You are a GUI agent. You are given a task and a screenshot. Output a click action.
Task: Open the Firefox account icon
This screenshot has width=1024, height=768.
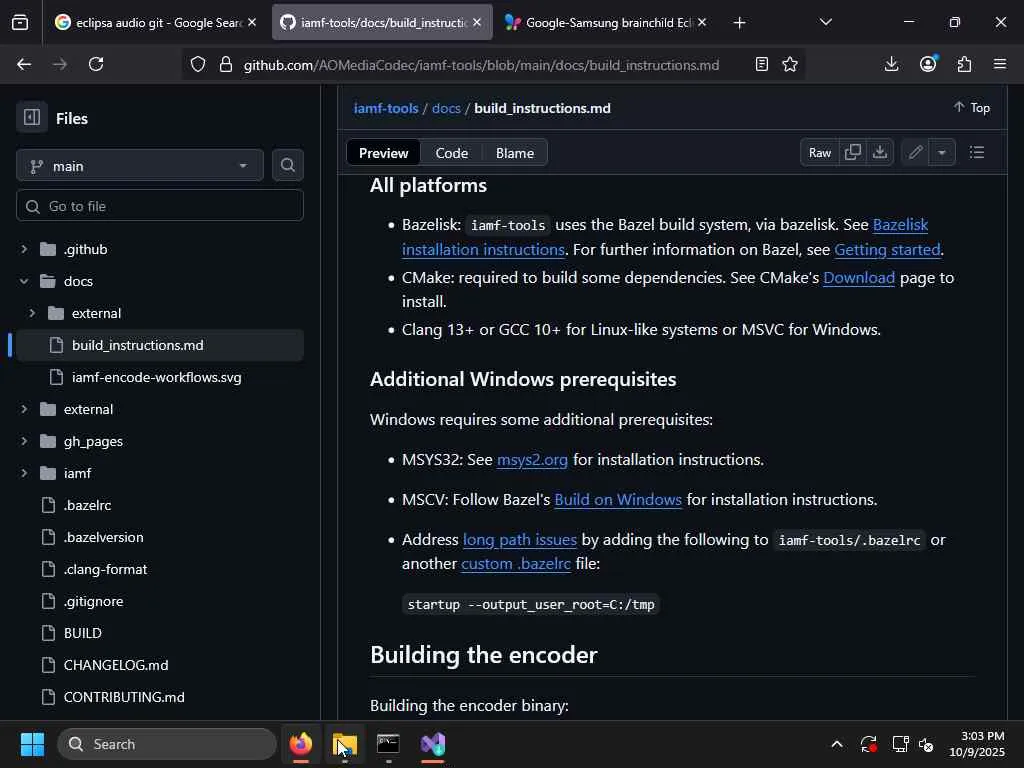click(x=928, y=64)
